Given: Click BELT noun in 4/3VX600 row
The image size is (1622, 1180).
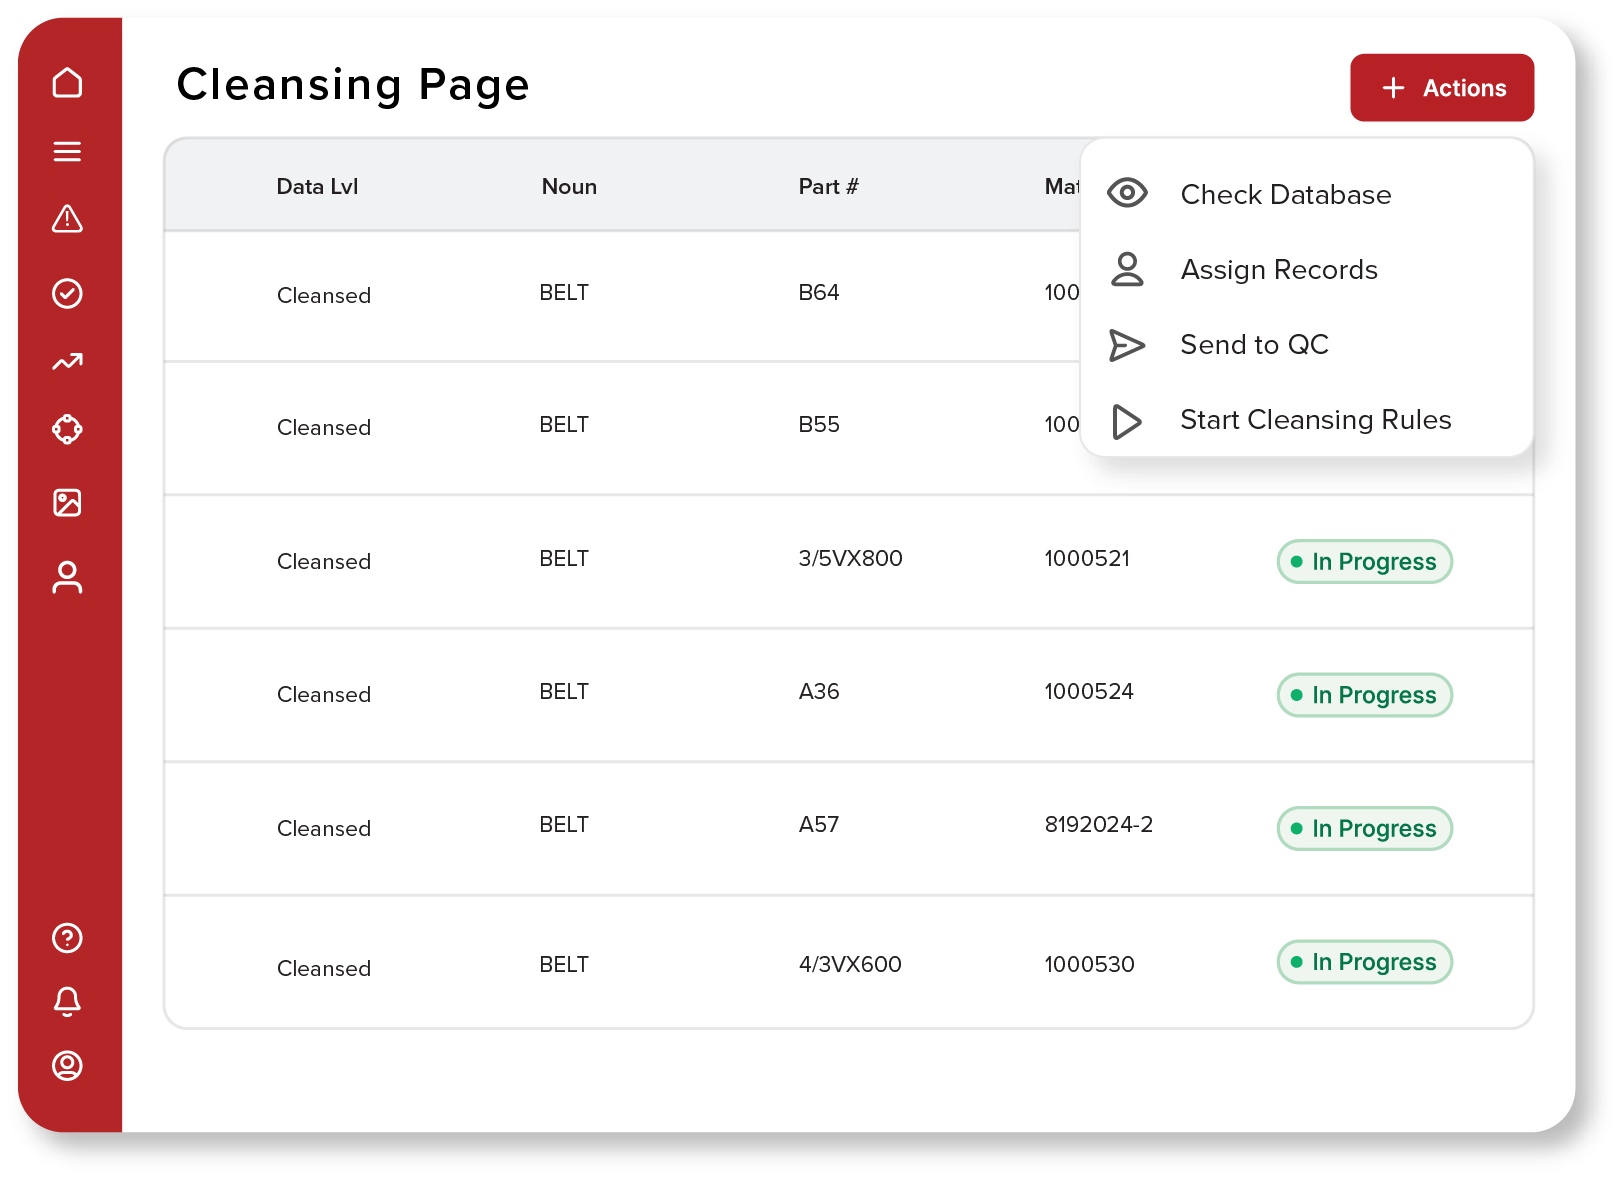Looking at the screenshot, I should (x=564, y=965).
